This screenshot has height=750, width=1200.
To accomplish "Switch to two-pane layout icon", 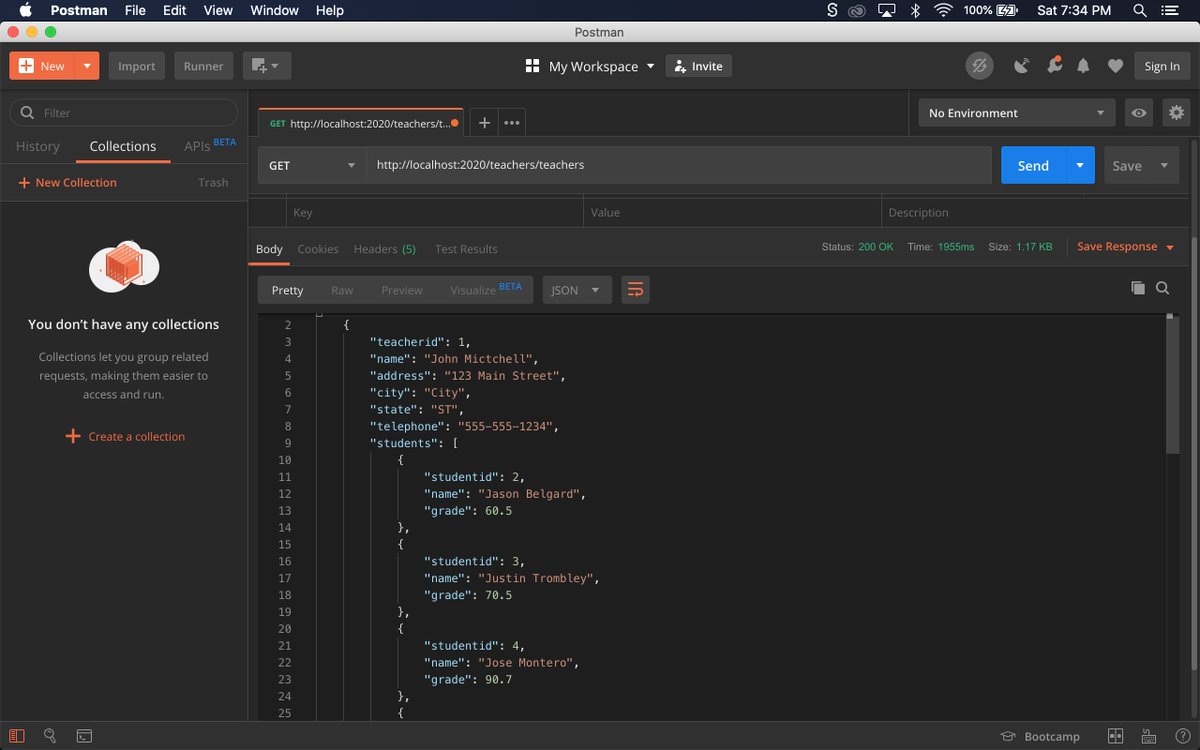I will click(1116, 736).
